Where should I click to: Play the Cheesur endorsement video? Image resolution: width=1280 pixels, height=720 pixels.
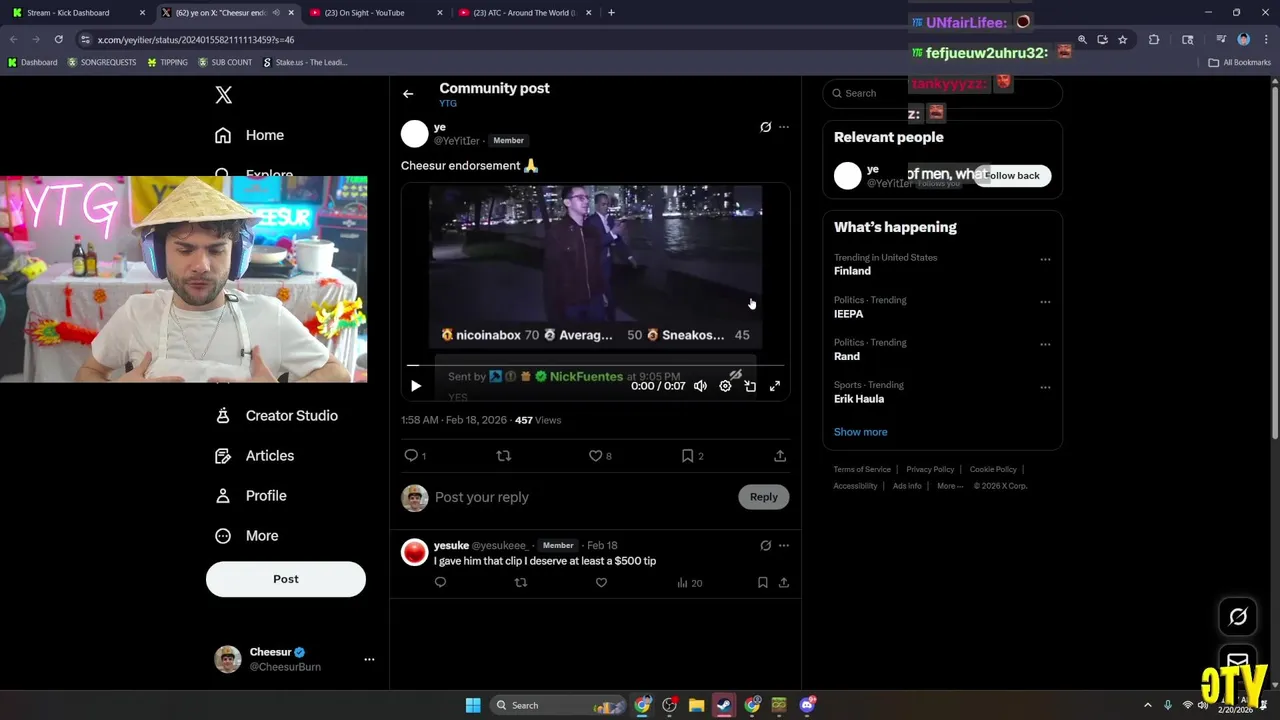pos(416,386)
